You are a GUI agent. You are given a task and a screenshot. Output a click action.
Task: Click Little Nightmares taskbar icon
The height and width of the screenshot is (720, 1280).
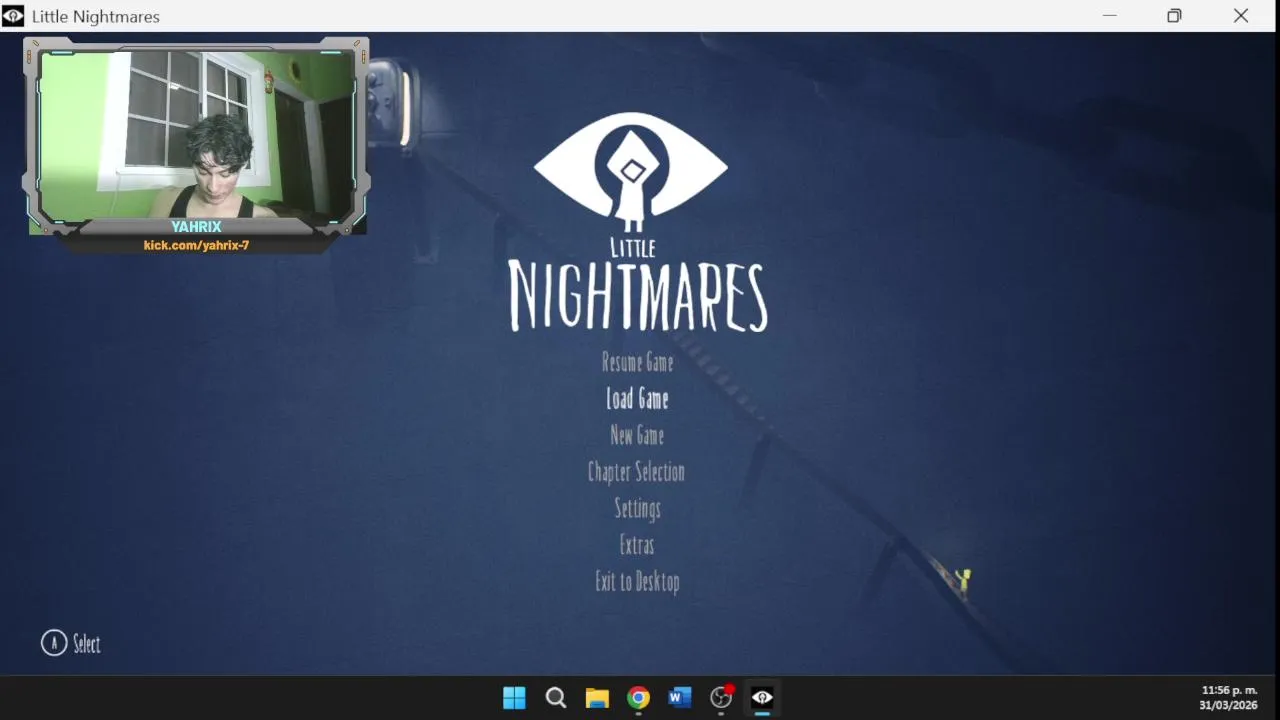tap(762, 698)
